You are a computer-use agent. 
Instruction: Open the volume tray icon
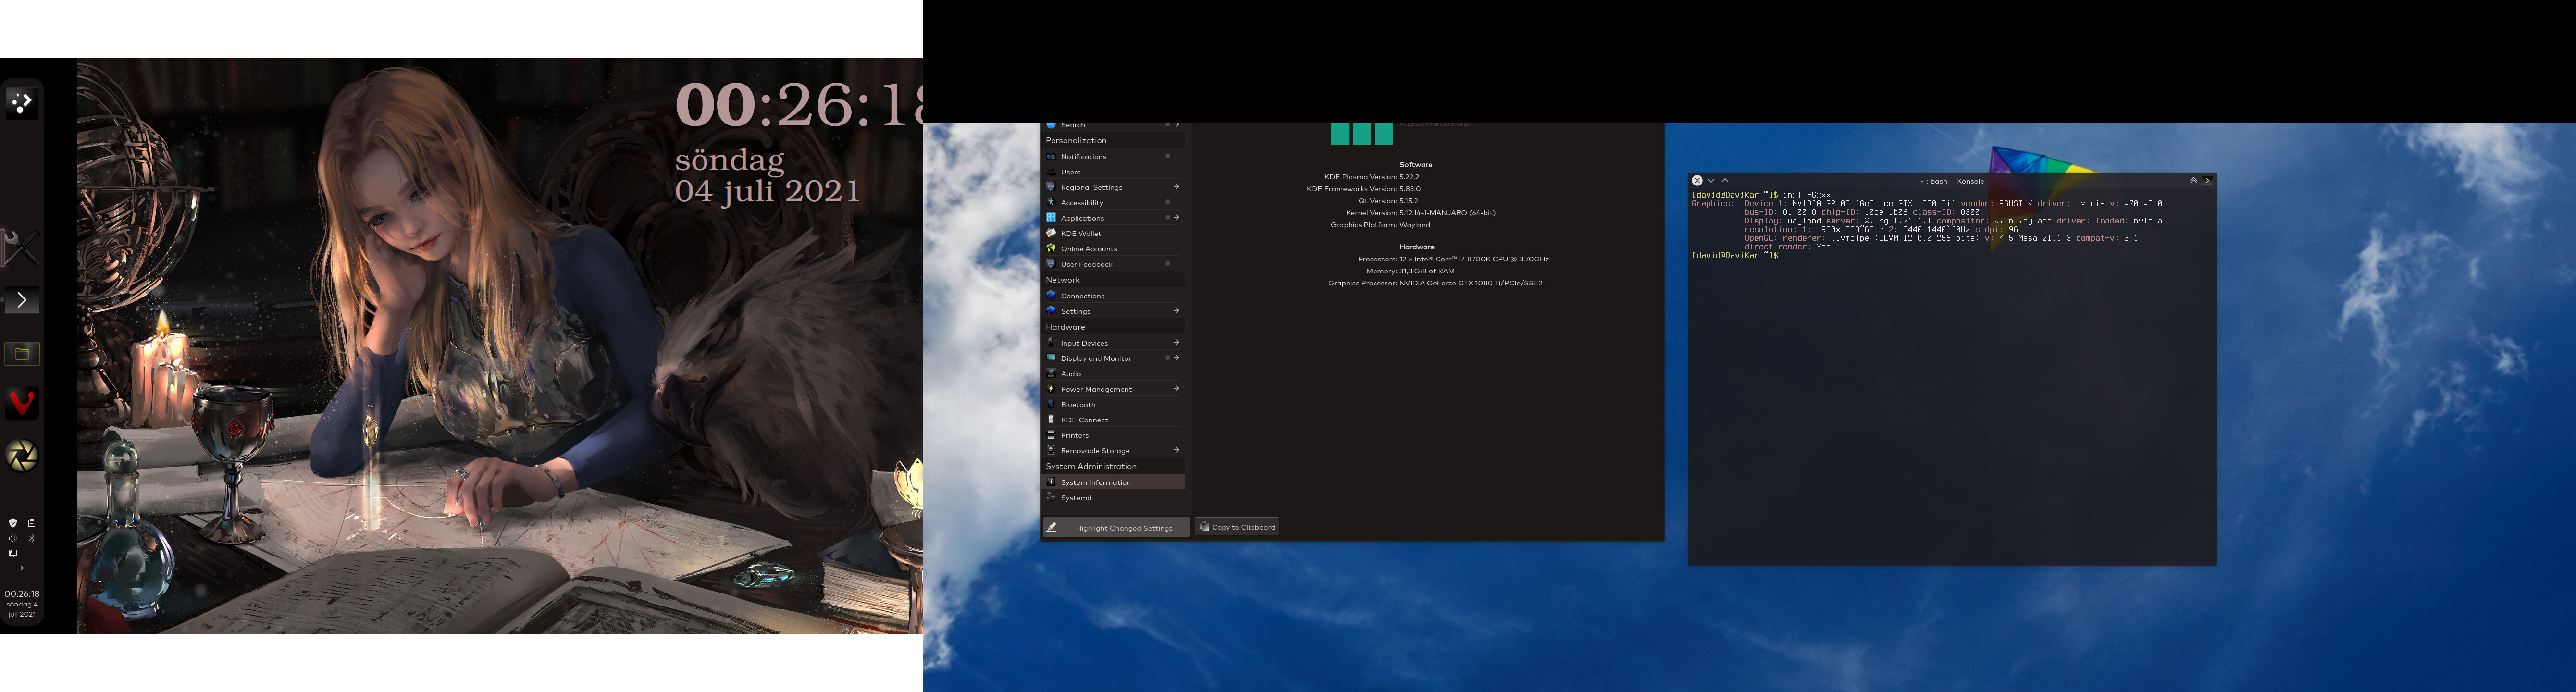pyautogui.click(x=13, y=538)
